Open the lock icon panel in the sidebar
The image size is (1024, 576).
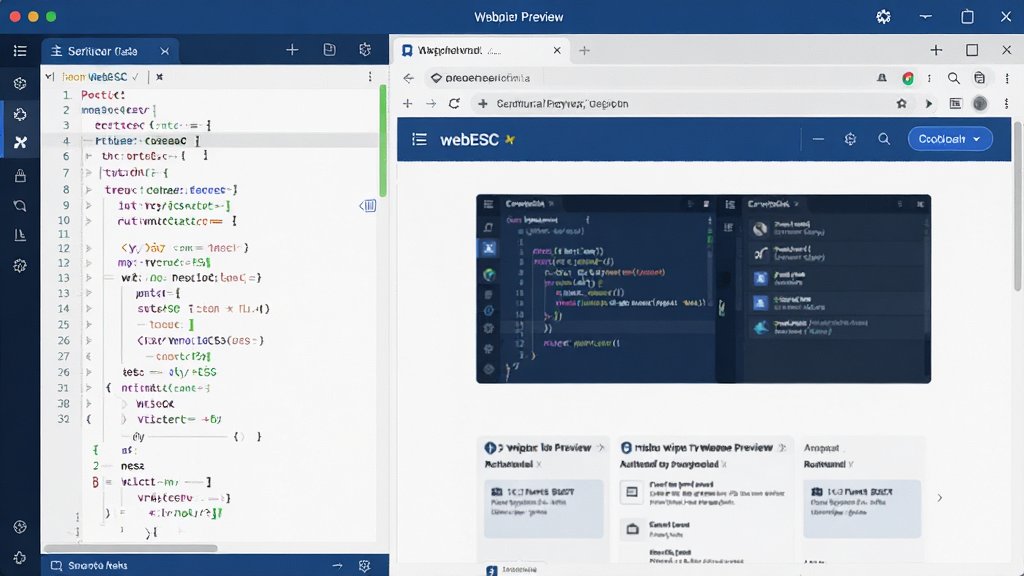20,175
